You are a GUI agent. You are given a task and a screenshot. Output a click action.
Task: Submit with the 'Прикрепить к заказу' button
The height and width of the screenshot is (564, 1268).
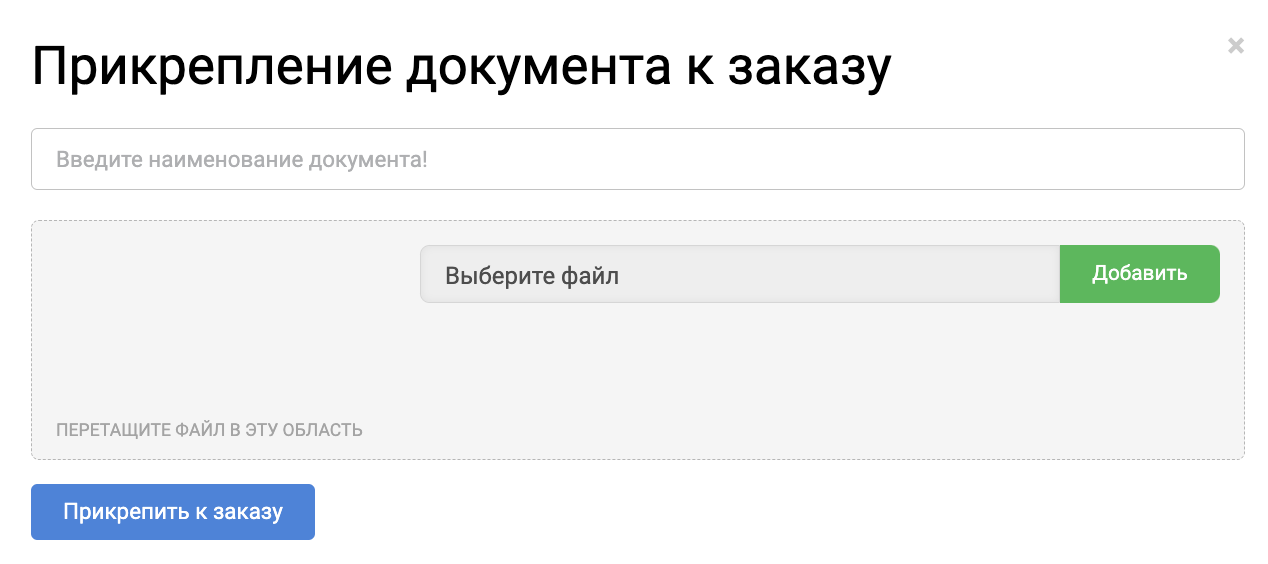(173, 512)
